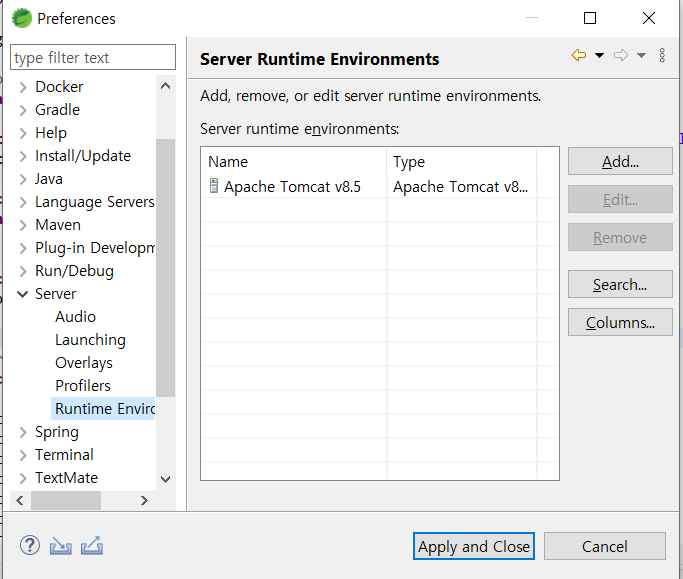Click the Tomcat server icon in the list
Viewport: 683px width, 579px height.
click(214, 186)
